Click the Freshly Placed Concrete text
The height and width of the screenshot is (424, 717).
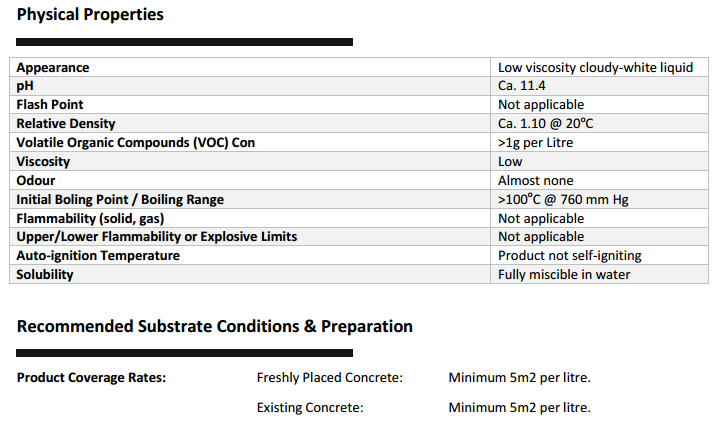[330, 378]
